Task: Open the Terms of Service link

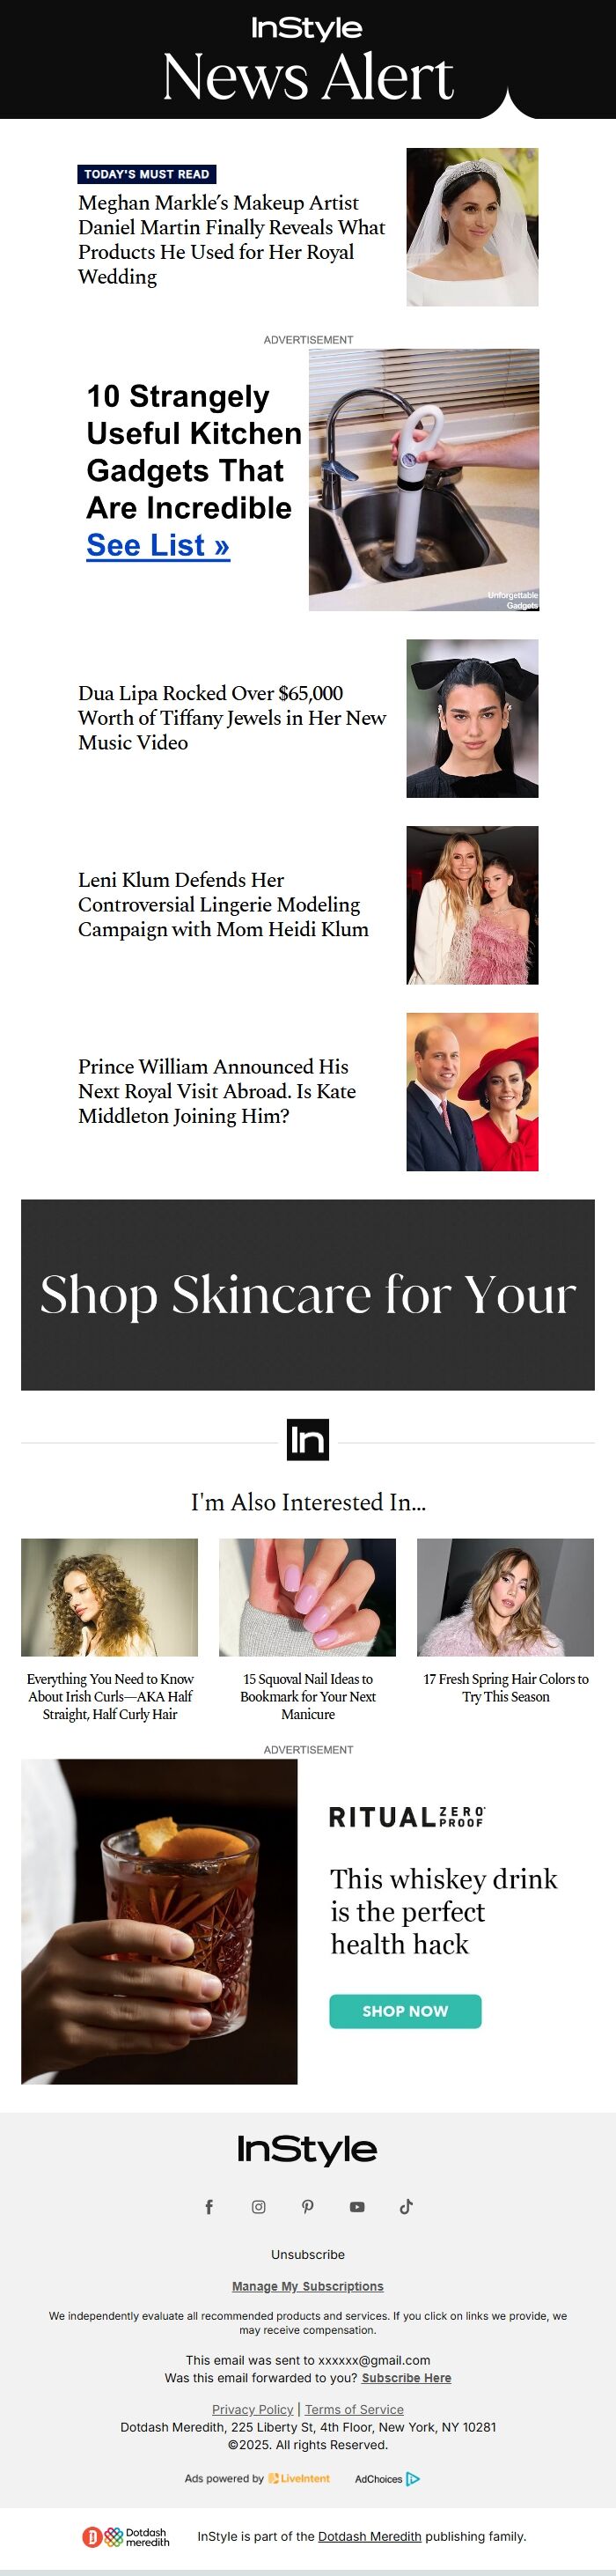Action: click(354, 2409)
